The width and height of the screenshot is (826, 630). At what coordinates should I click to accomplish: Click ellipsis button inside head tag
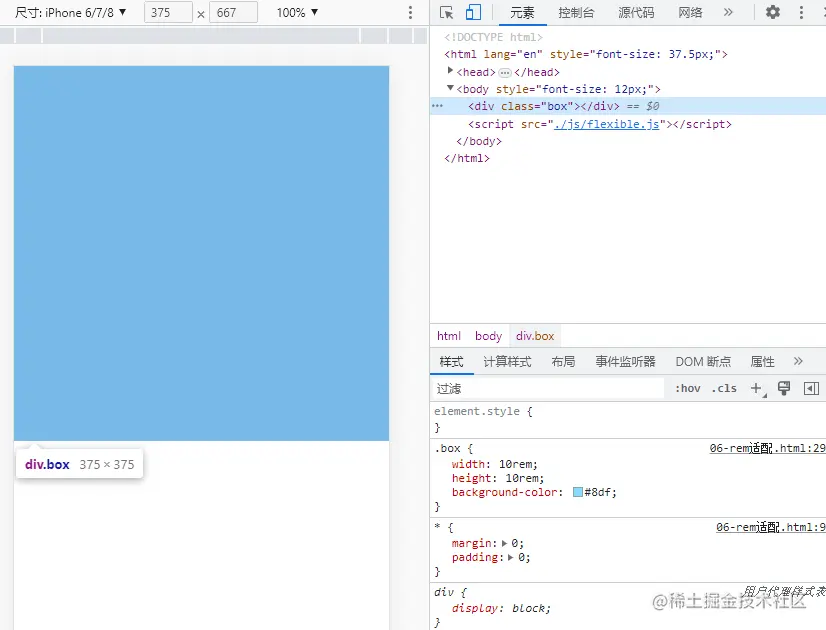(505, 72)
